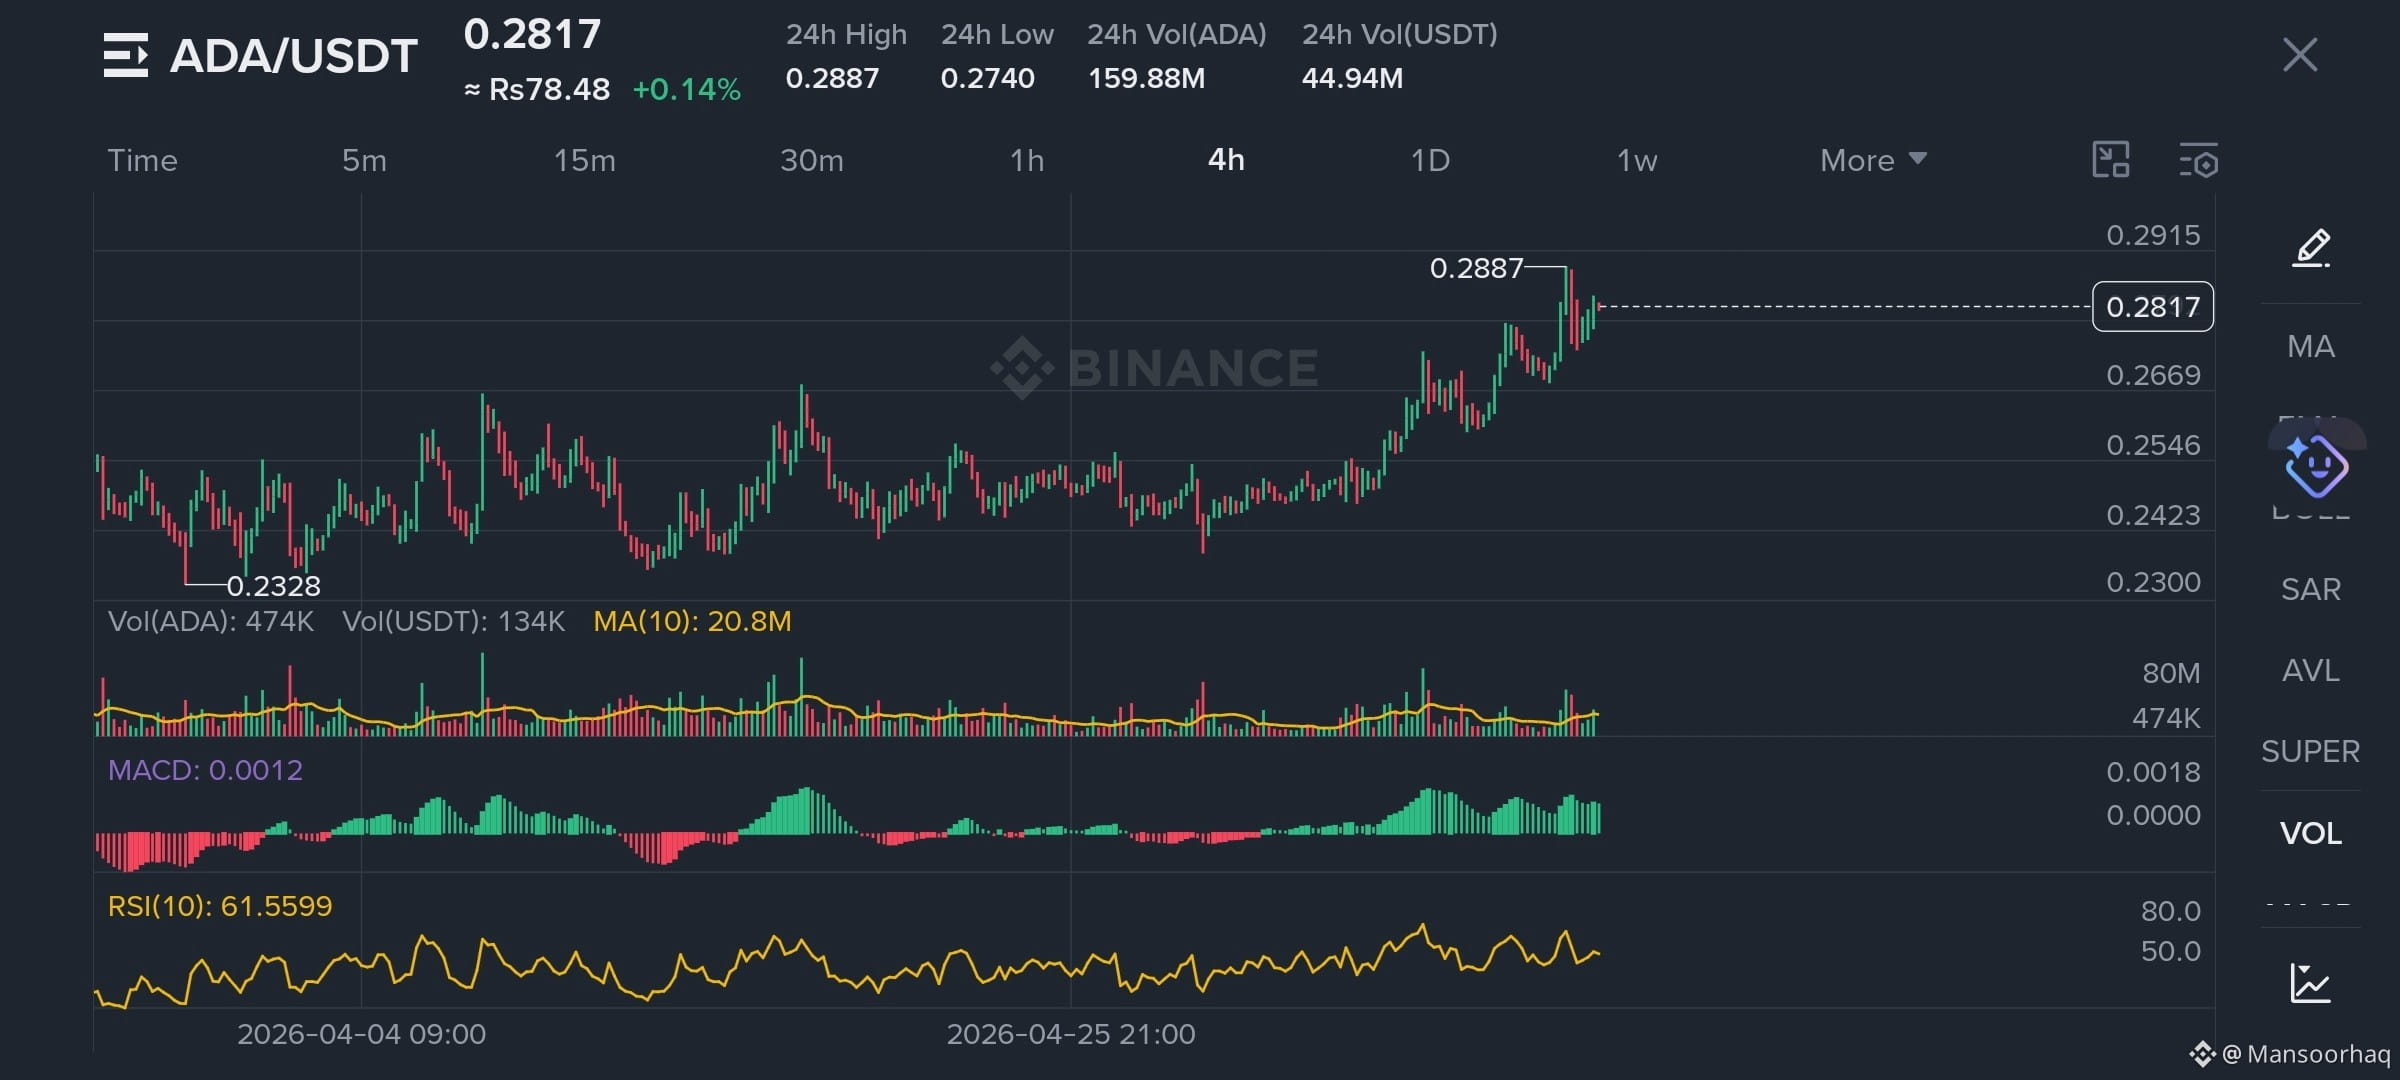2400x1080 pixels.
Task: Toggle the MA indicator
Action: (x=2311, y=346)
